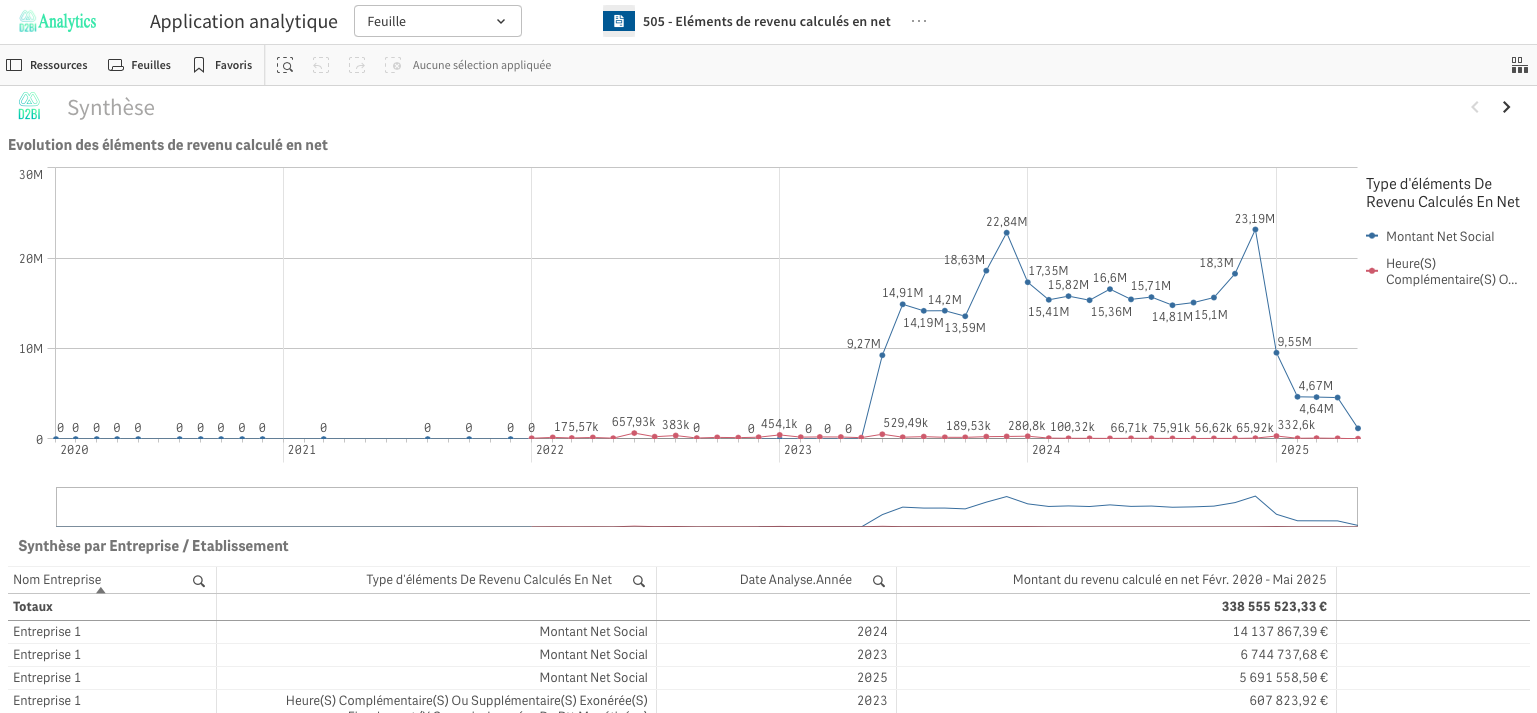The width and height of the screenshot is (1537, 713).
Task: Open the three-dots menu beside the sheet title
Action: coord(919,21)
